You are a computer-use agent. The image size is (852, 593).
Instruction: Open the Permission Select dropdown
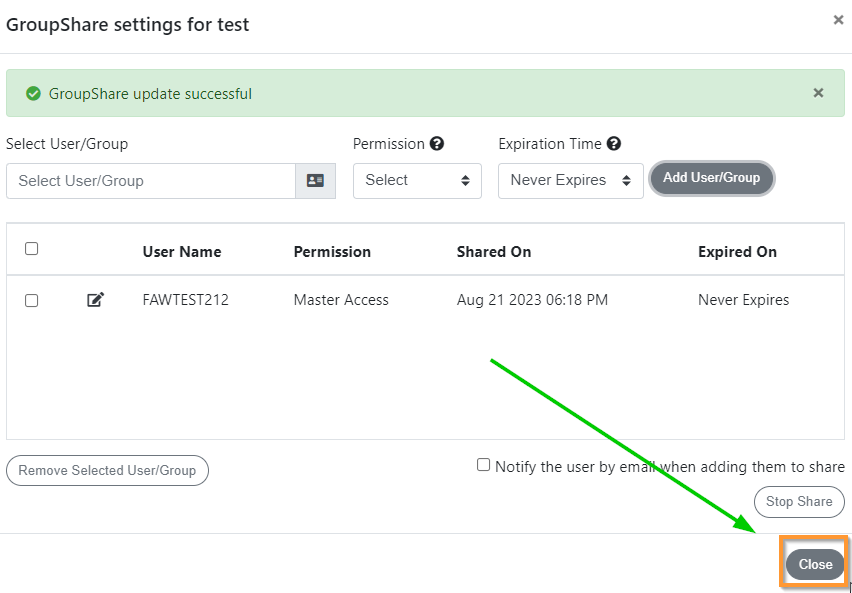[x=417, y=180]
